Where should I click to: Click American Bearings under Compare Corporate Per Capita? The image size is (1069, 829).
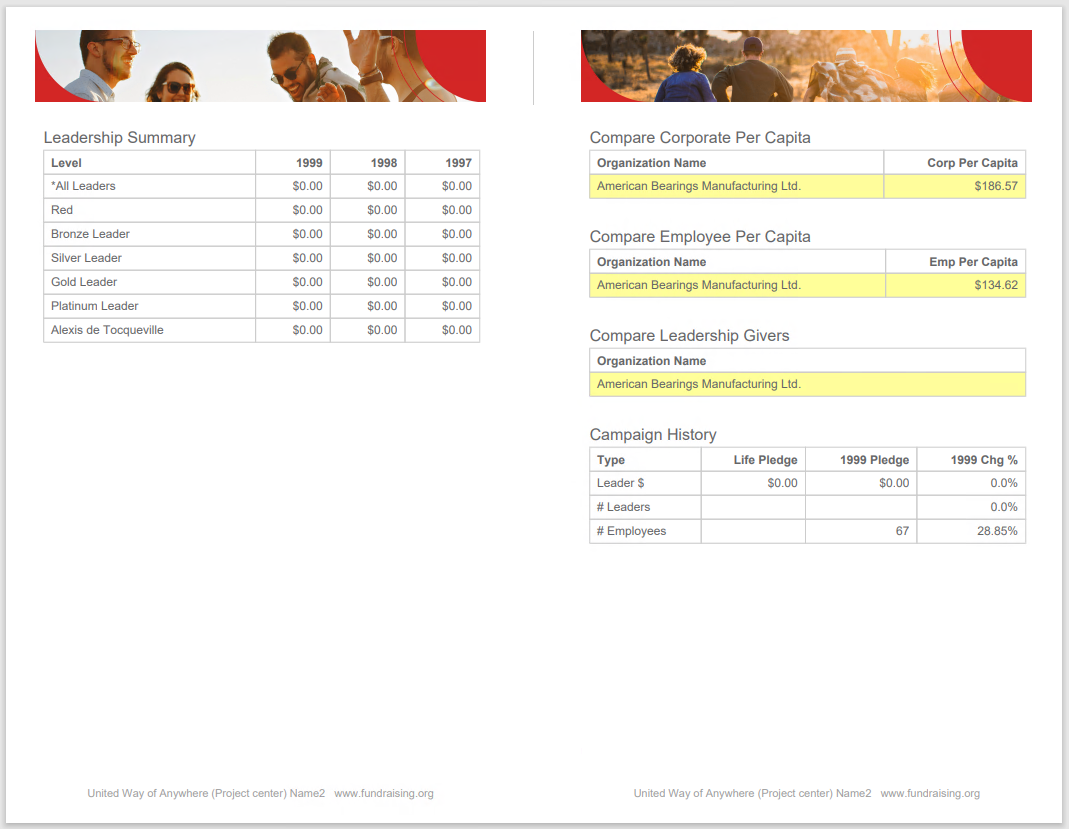pyautogui.click(x=698, y=186)
